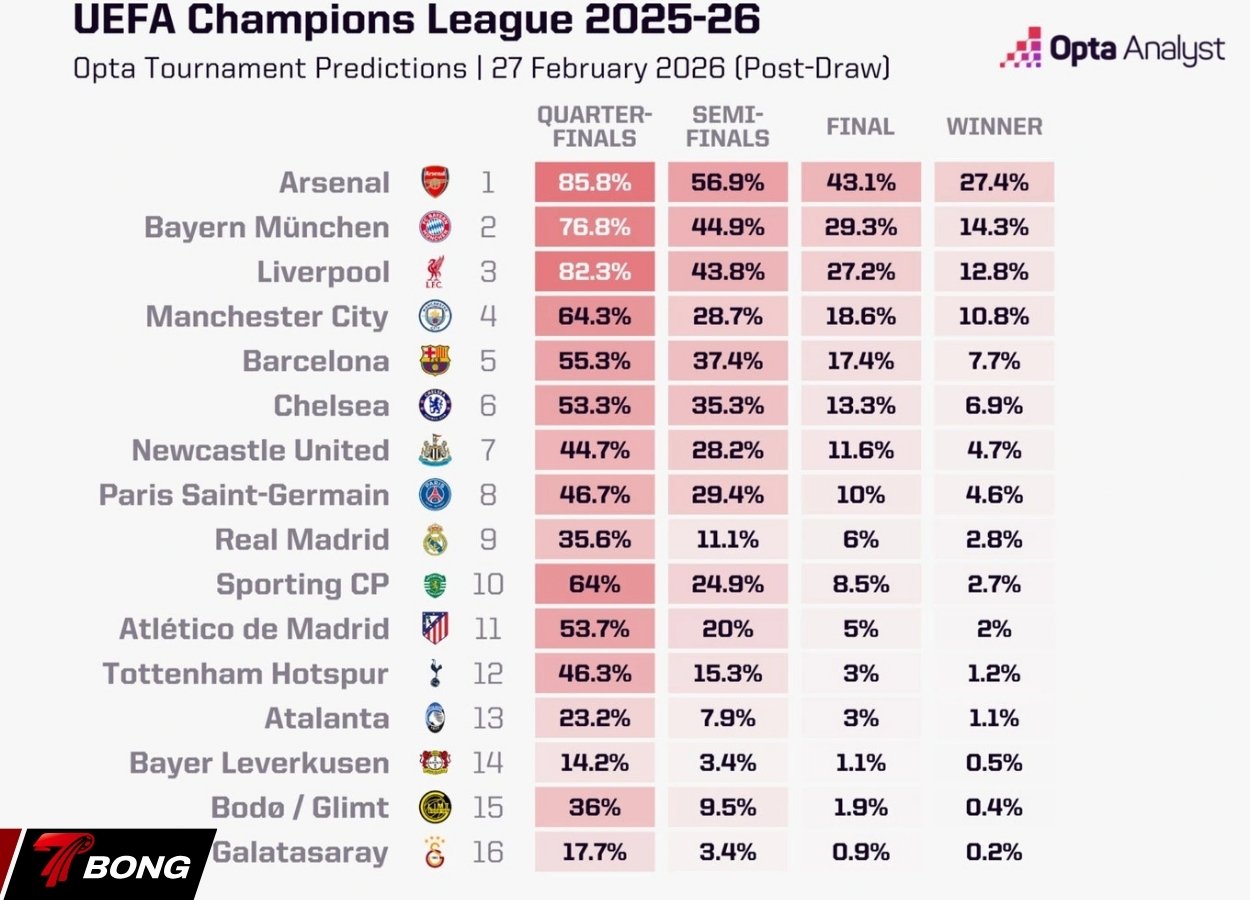This screenshot has width=1250, height=900.
Task: Click the Tottenham Hotspur team name
Action: [245, 674]
